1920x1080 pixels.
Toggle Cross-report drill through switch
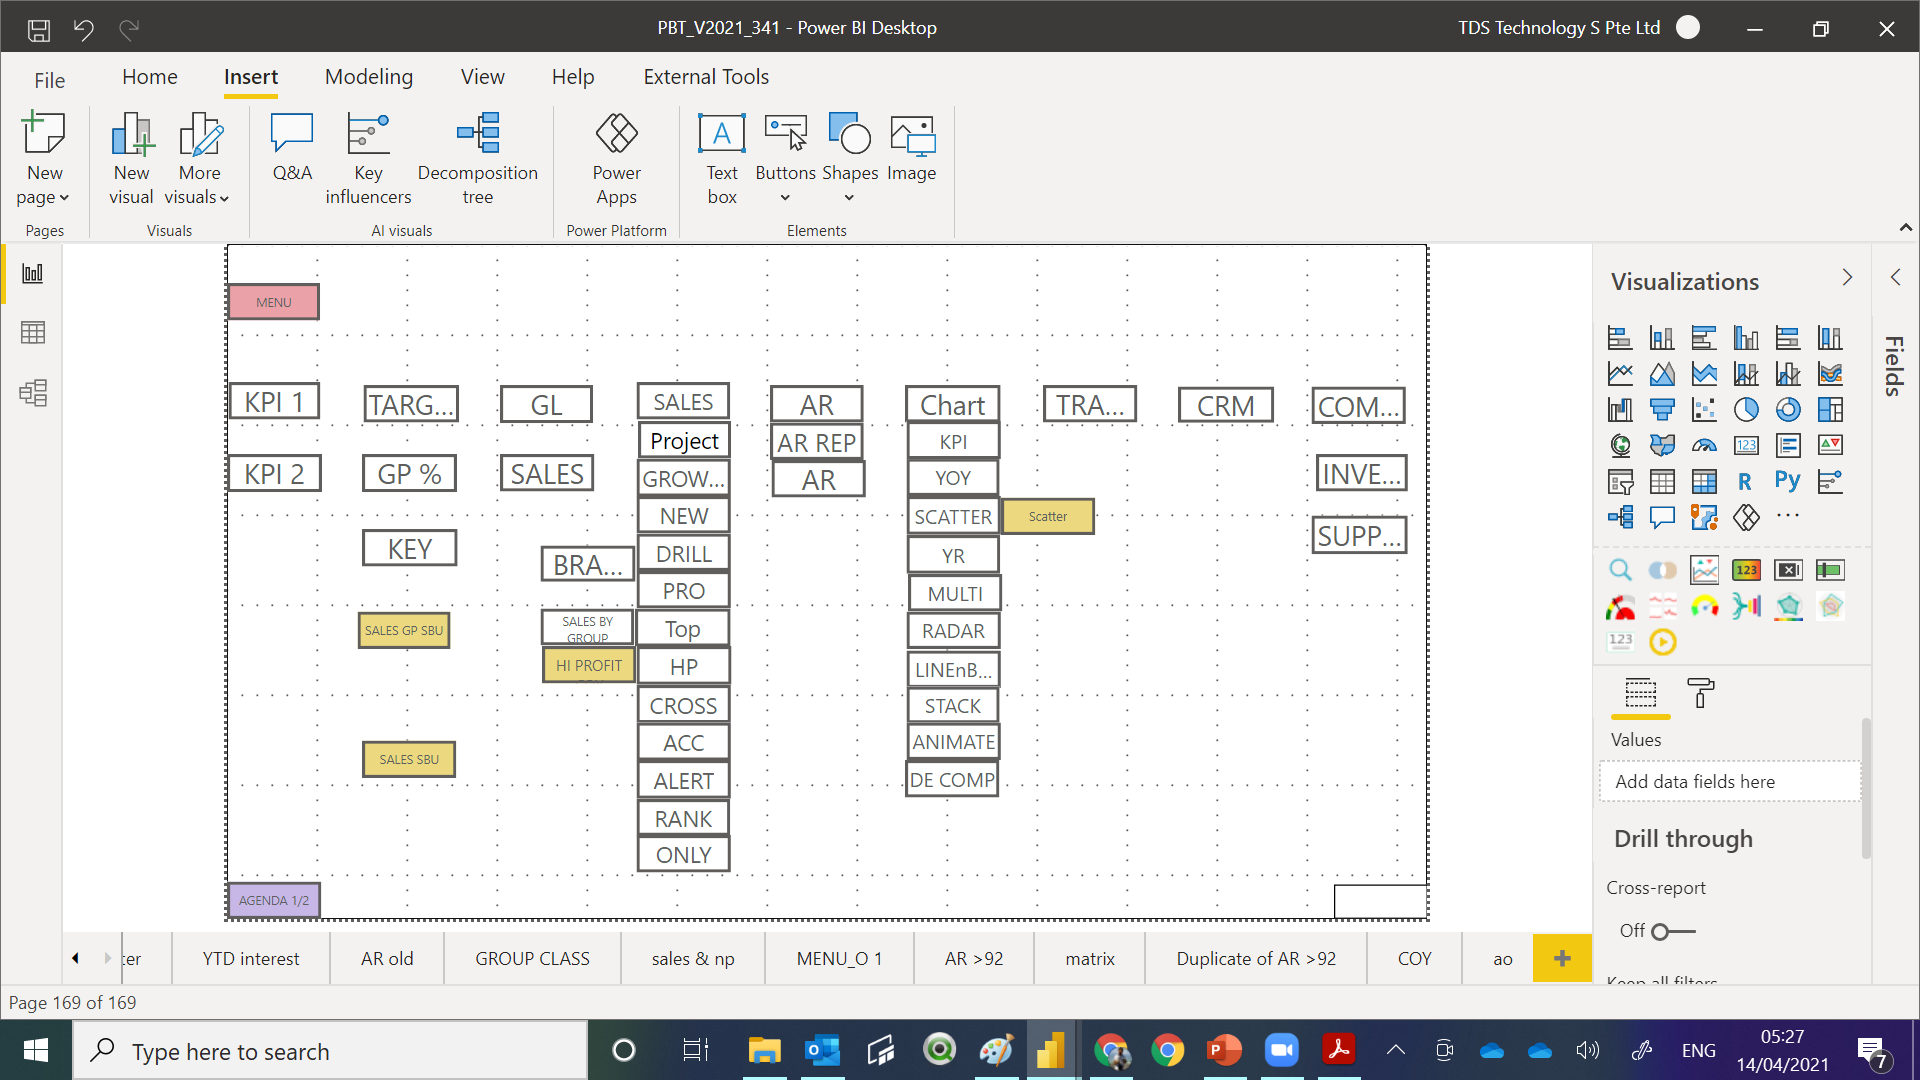[x=1673, y=931]
